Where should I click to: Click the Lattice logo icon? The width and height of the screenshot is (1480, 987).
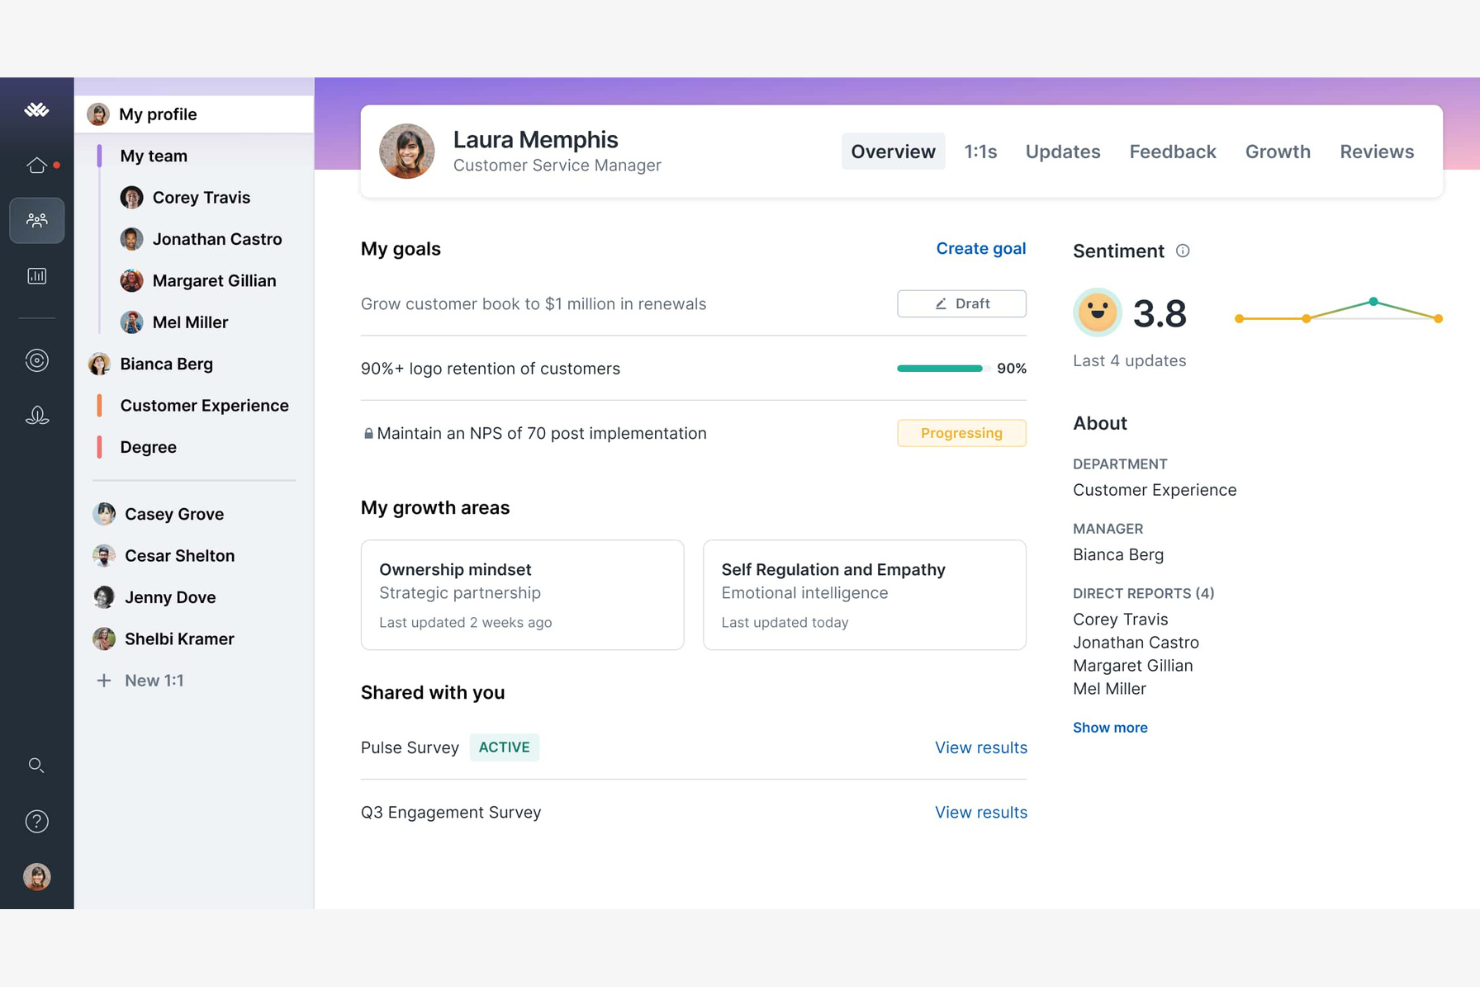[37, 110]
